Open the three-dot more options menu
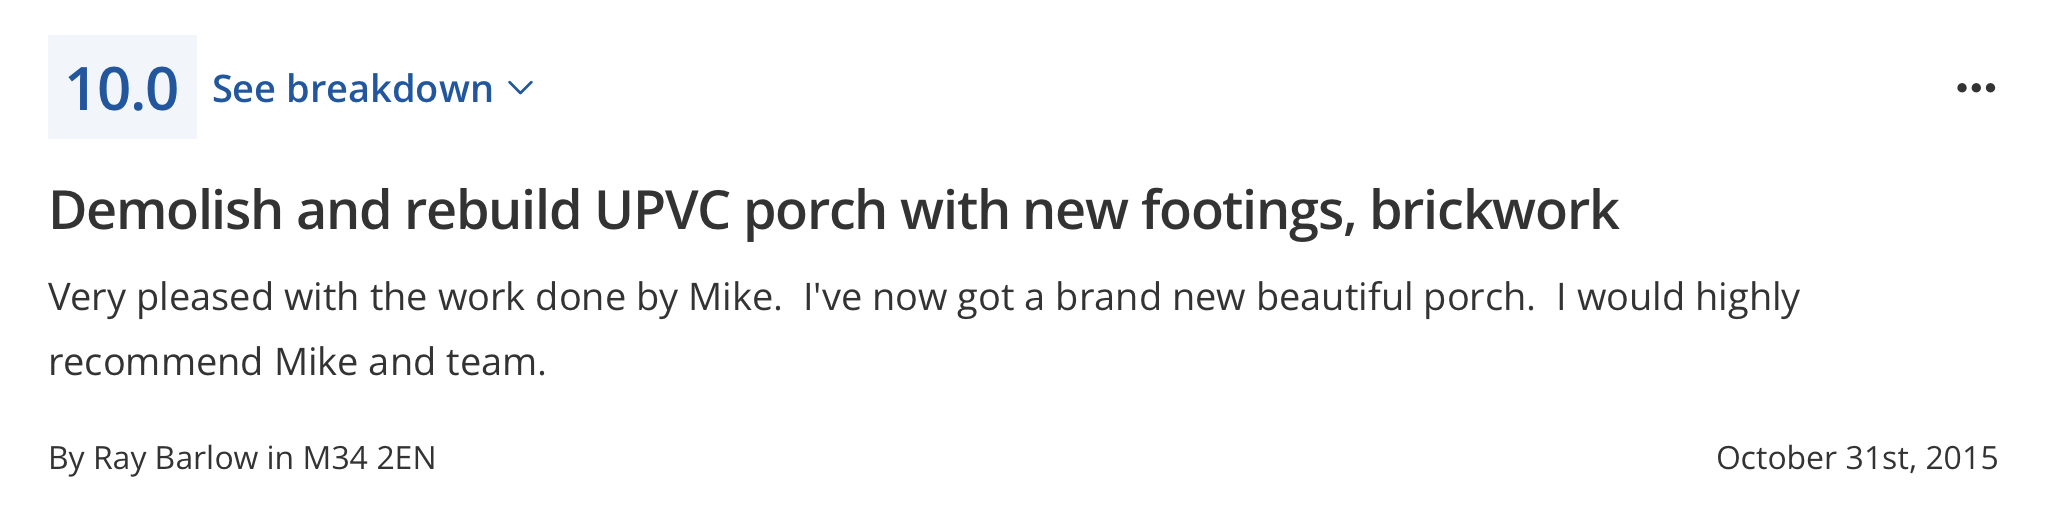Image resolution: width=2048 pixels, height=514 pixels. point(1976,88)
